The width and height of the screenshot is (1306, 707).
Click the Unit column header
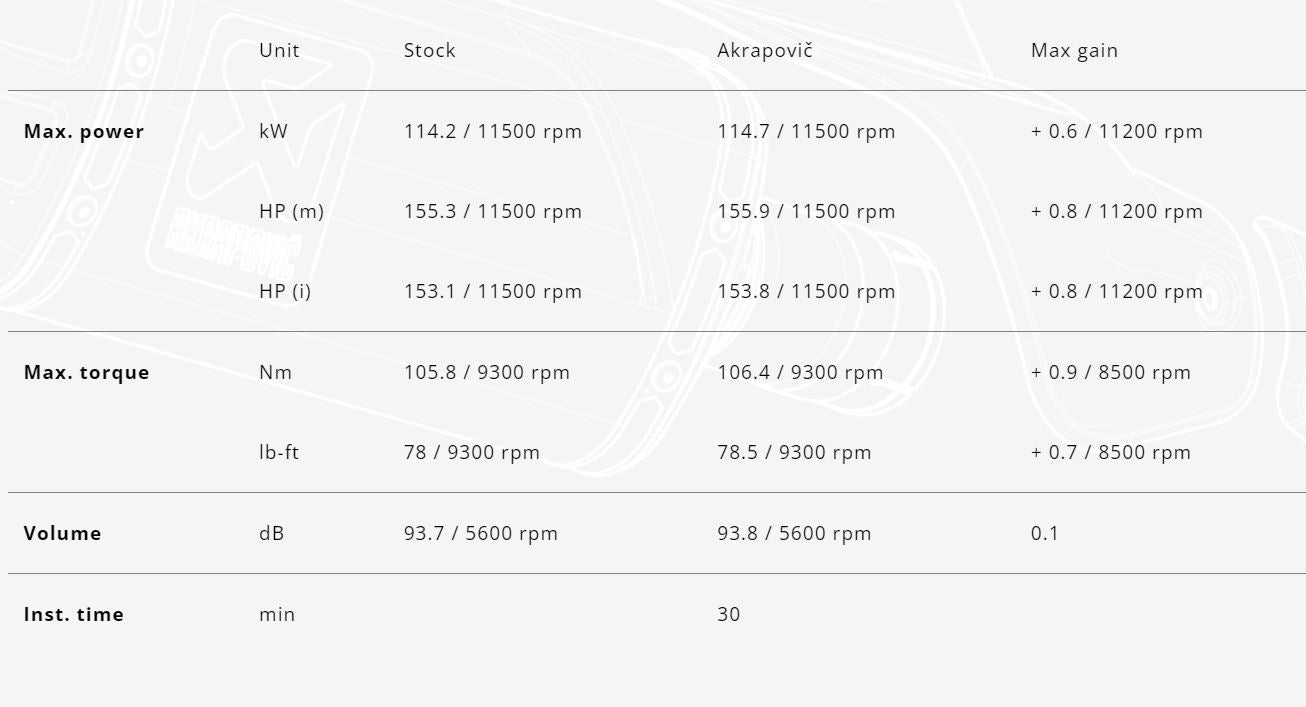coord(279,50)
